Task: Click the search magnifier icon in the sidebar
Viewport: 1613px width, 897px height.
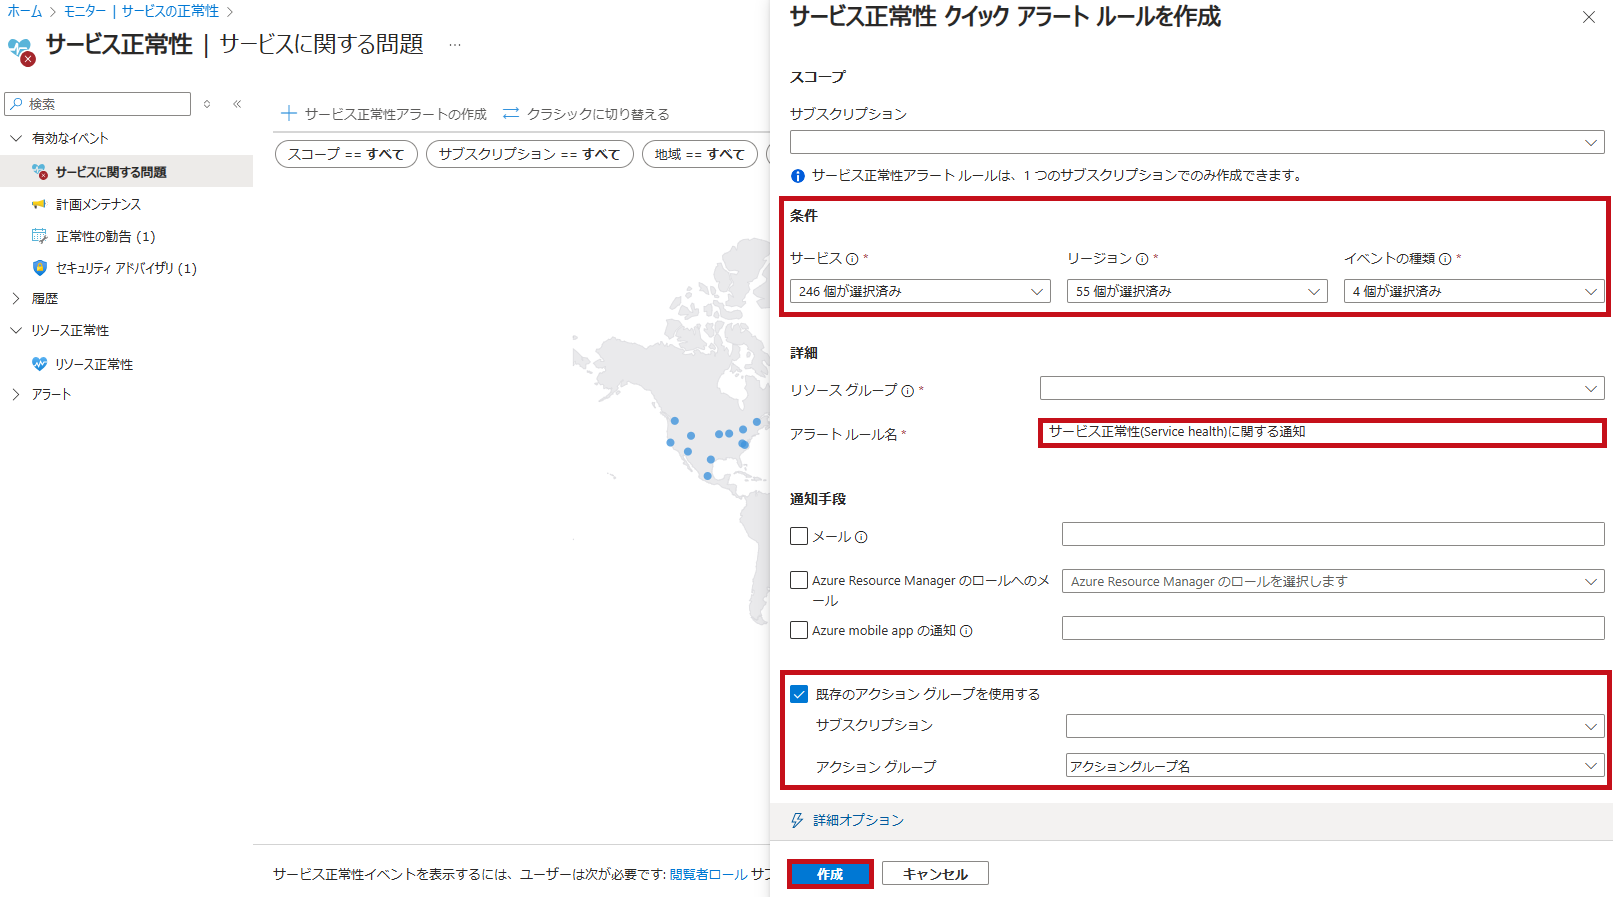Action: click(17, 104)
